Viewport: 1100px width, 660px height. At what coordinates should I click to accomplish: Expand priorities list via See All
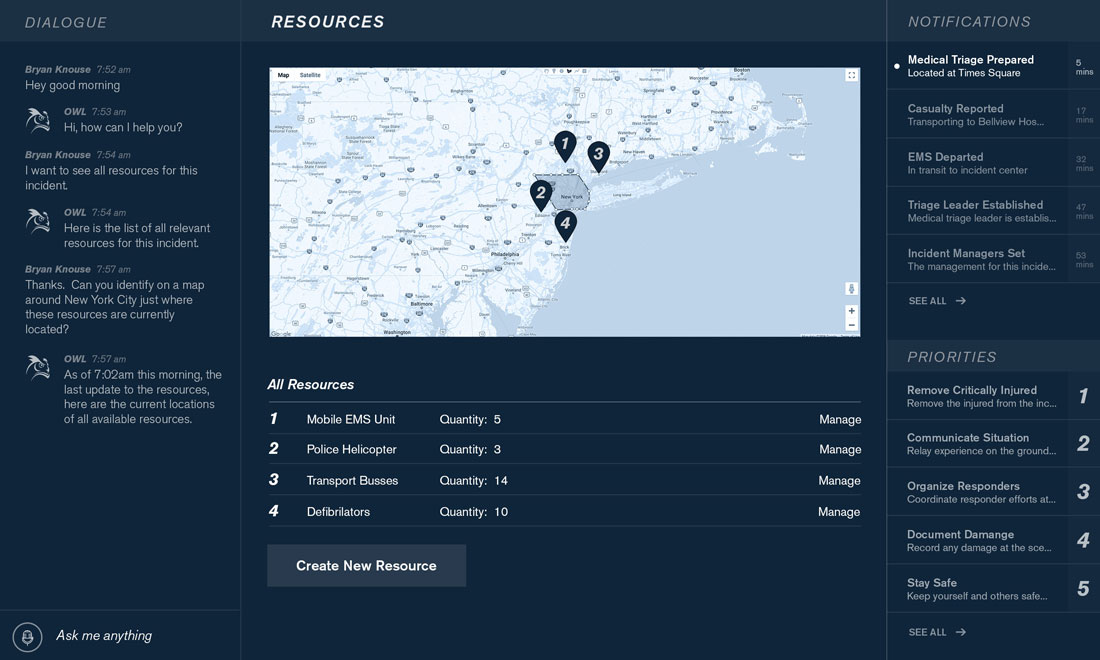(x=937, y=632)
